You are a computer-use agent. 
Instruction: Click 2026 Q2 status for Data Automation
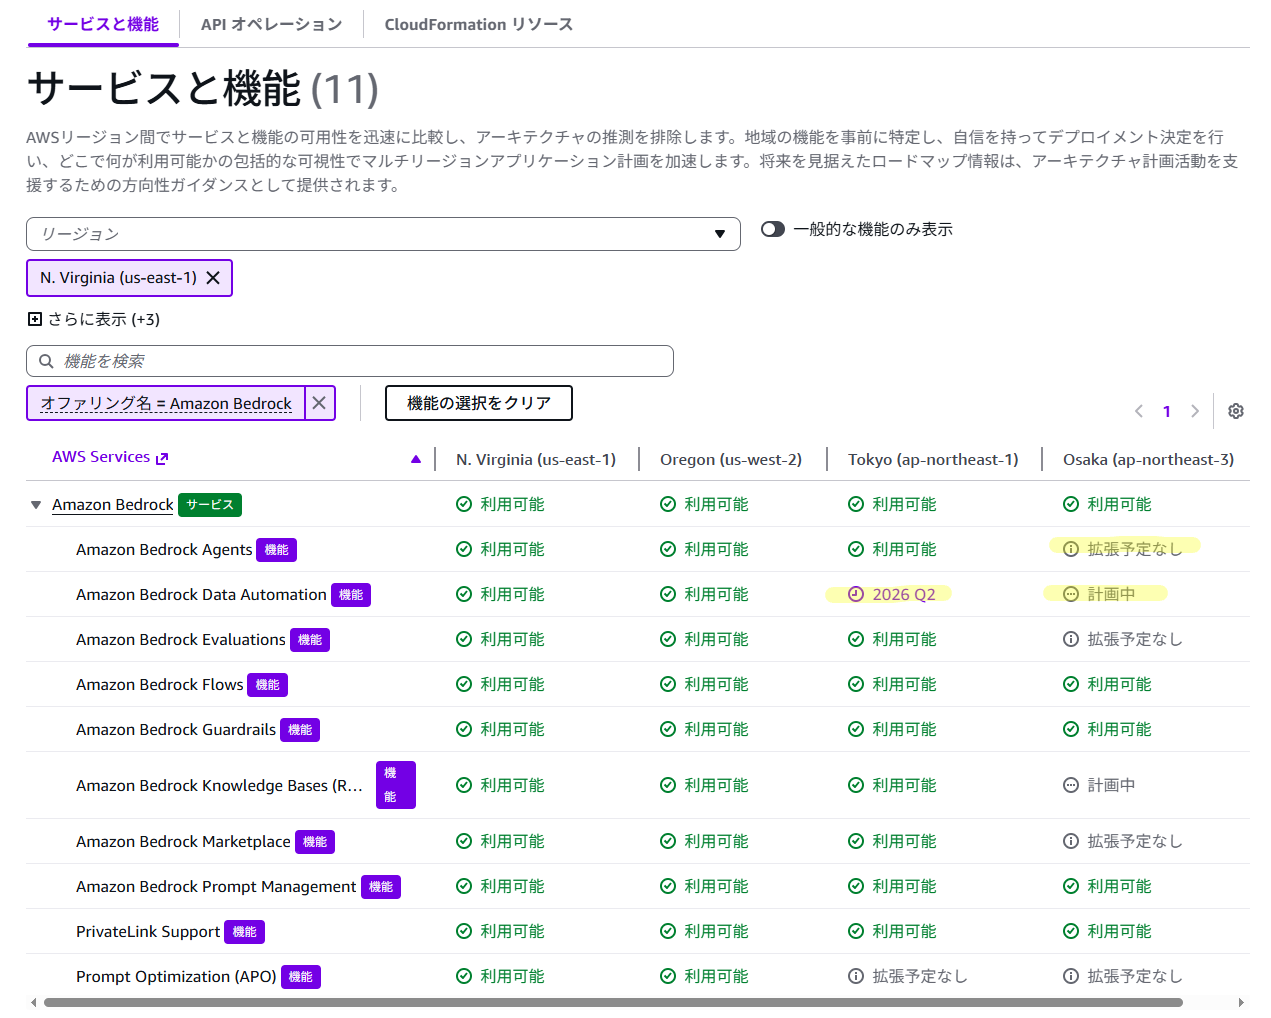[892, 595]
